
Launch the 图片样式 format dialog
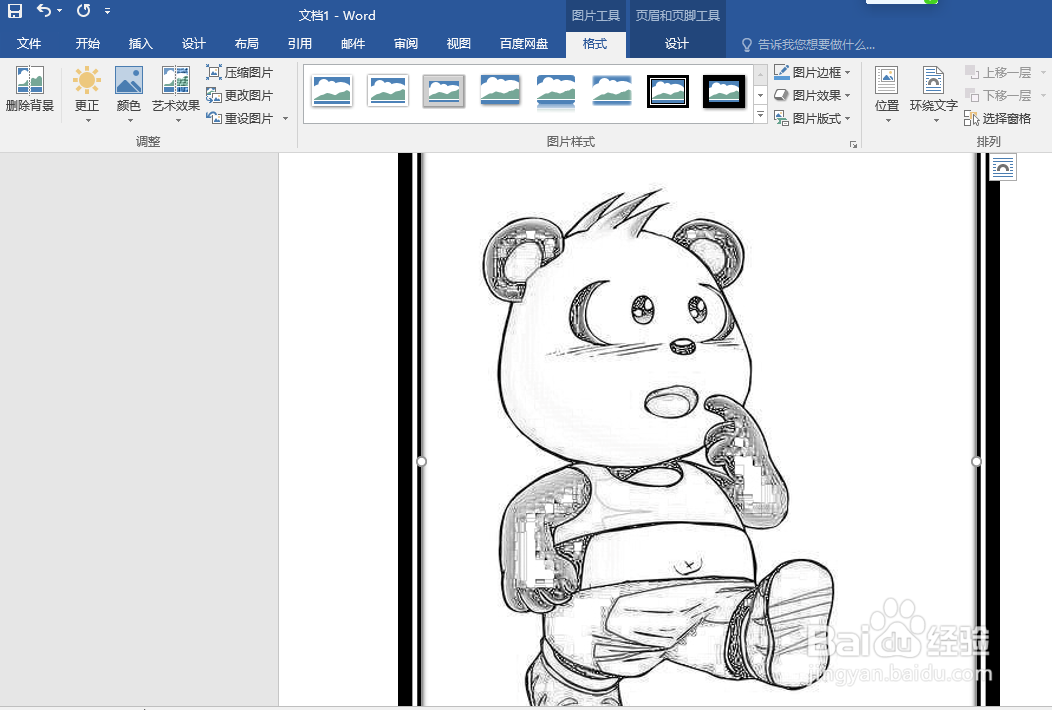point(853,144)
